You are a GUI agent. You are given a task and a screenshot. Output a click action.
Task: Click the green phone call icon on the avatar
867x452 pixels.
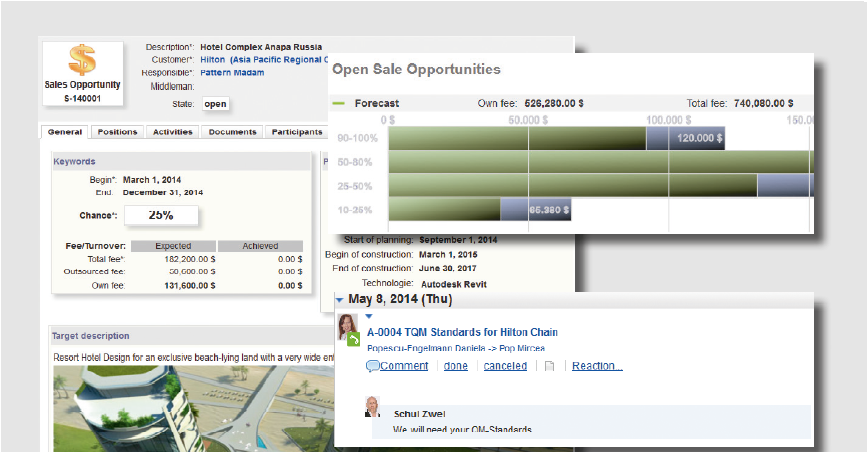(353, 340)
